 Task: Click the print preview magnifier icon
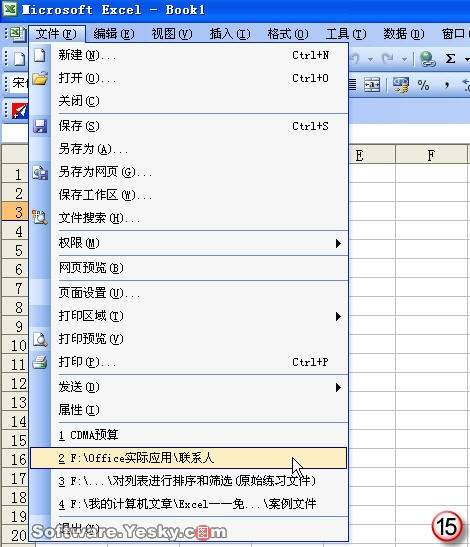pyautogui.click(x=40, y=339)
